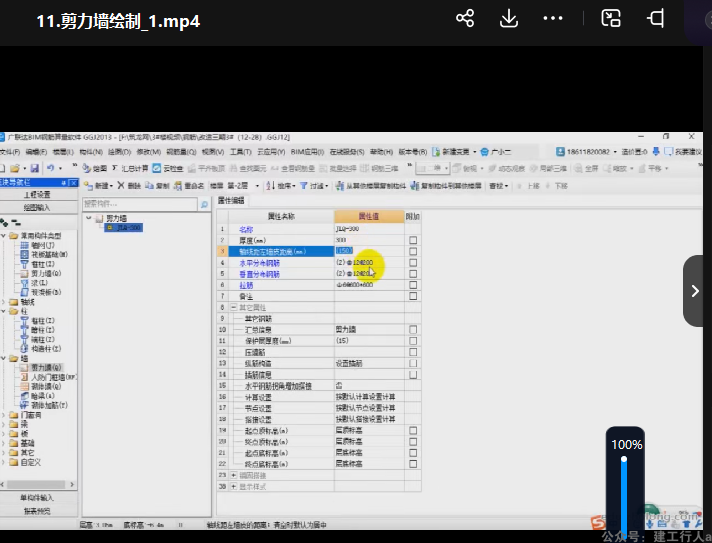This screenshot has width=712, height=543.
Task: Click the 广小二 assistant icon
Action: tap(485, 152)
